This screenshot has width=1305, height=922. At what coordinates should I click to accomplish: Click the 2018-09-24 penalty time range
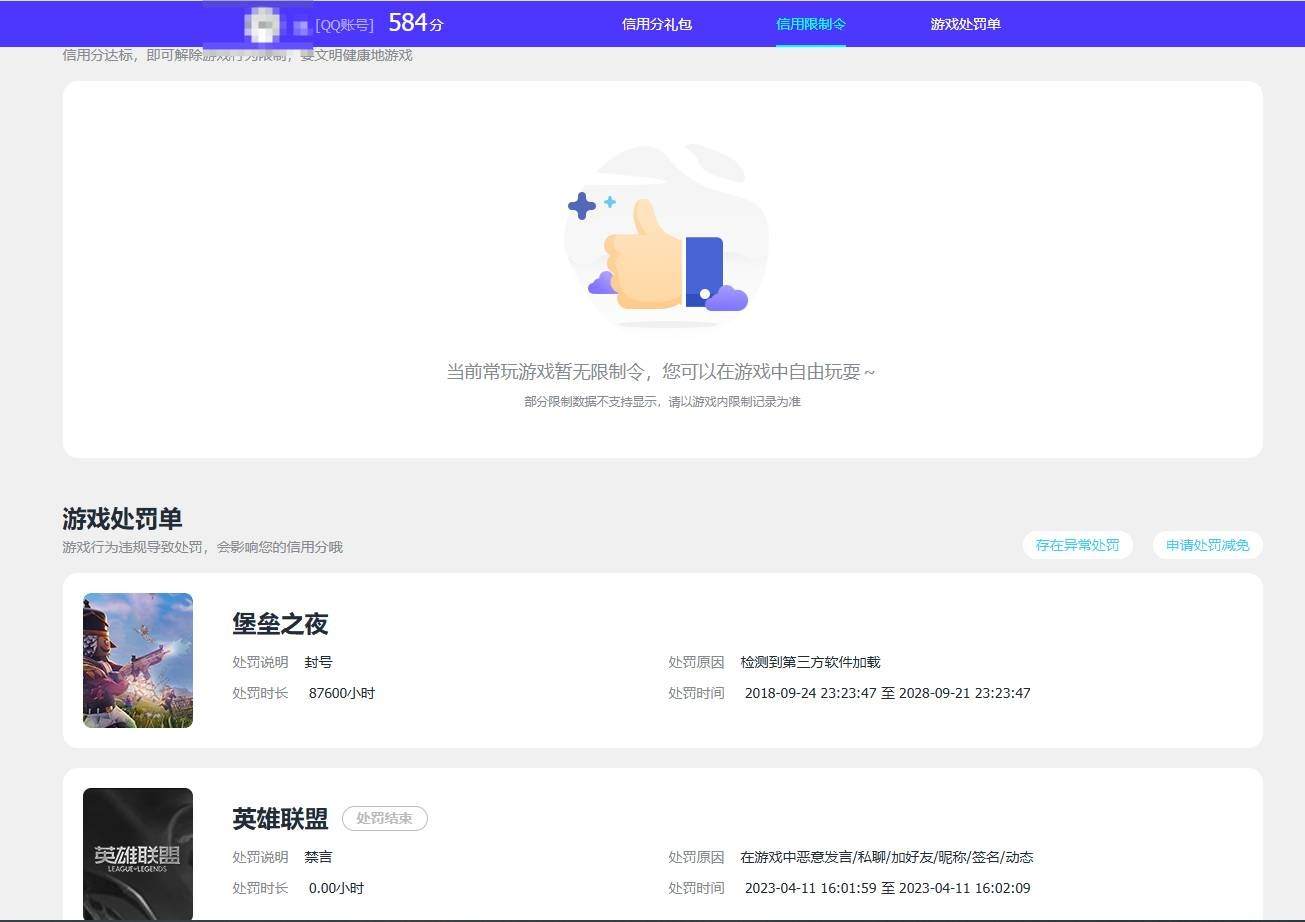tap(887, 693)
